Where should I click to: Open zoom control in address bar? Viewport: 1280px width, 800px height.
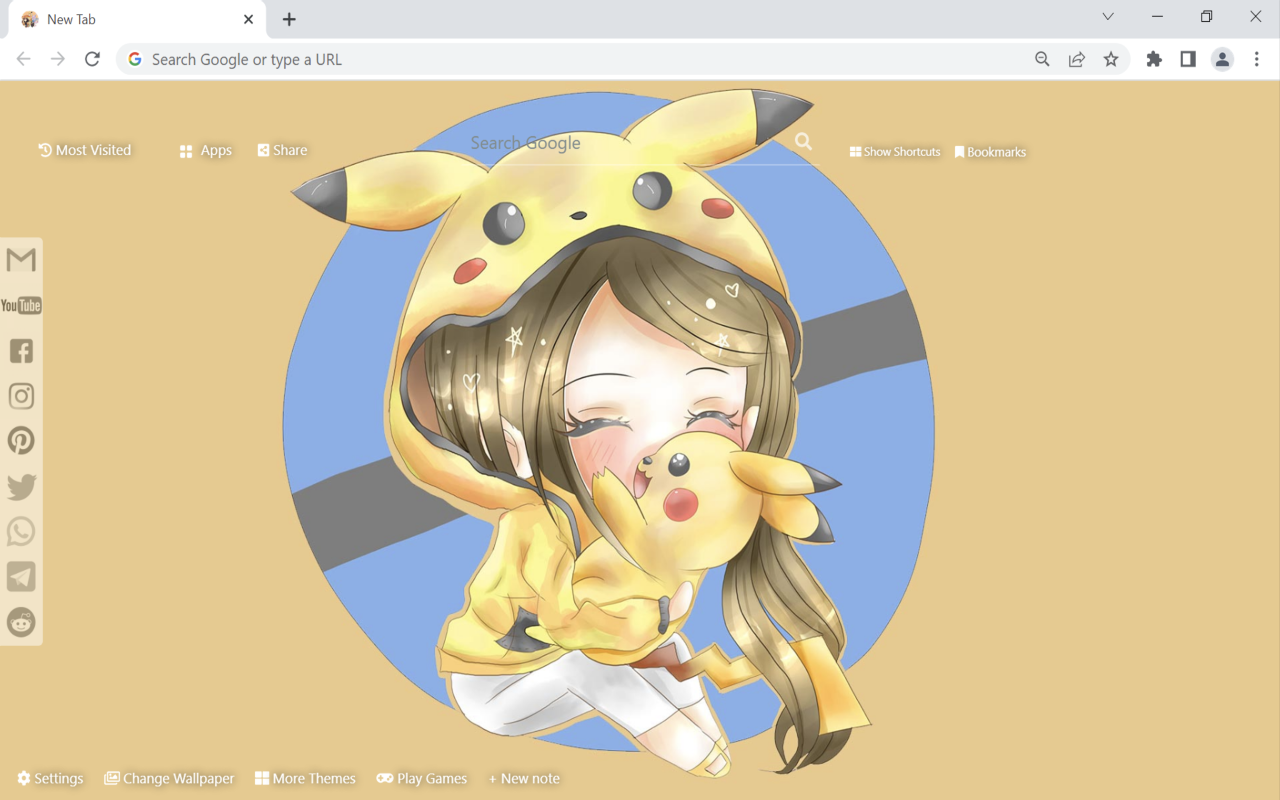pyautogui.click(x=1042, y=59)
